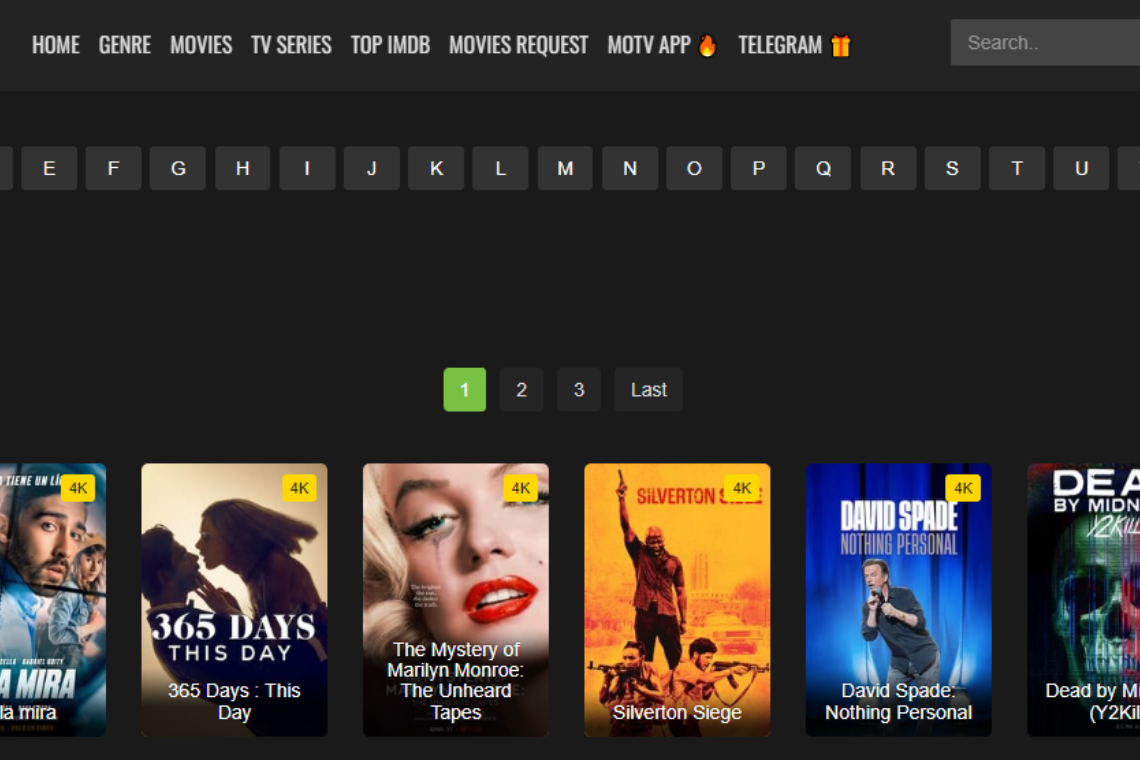Screen dimensions: 1140x760
Task: Open the TELEGRAM link
Action: (780, 45)
